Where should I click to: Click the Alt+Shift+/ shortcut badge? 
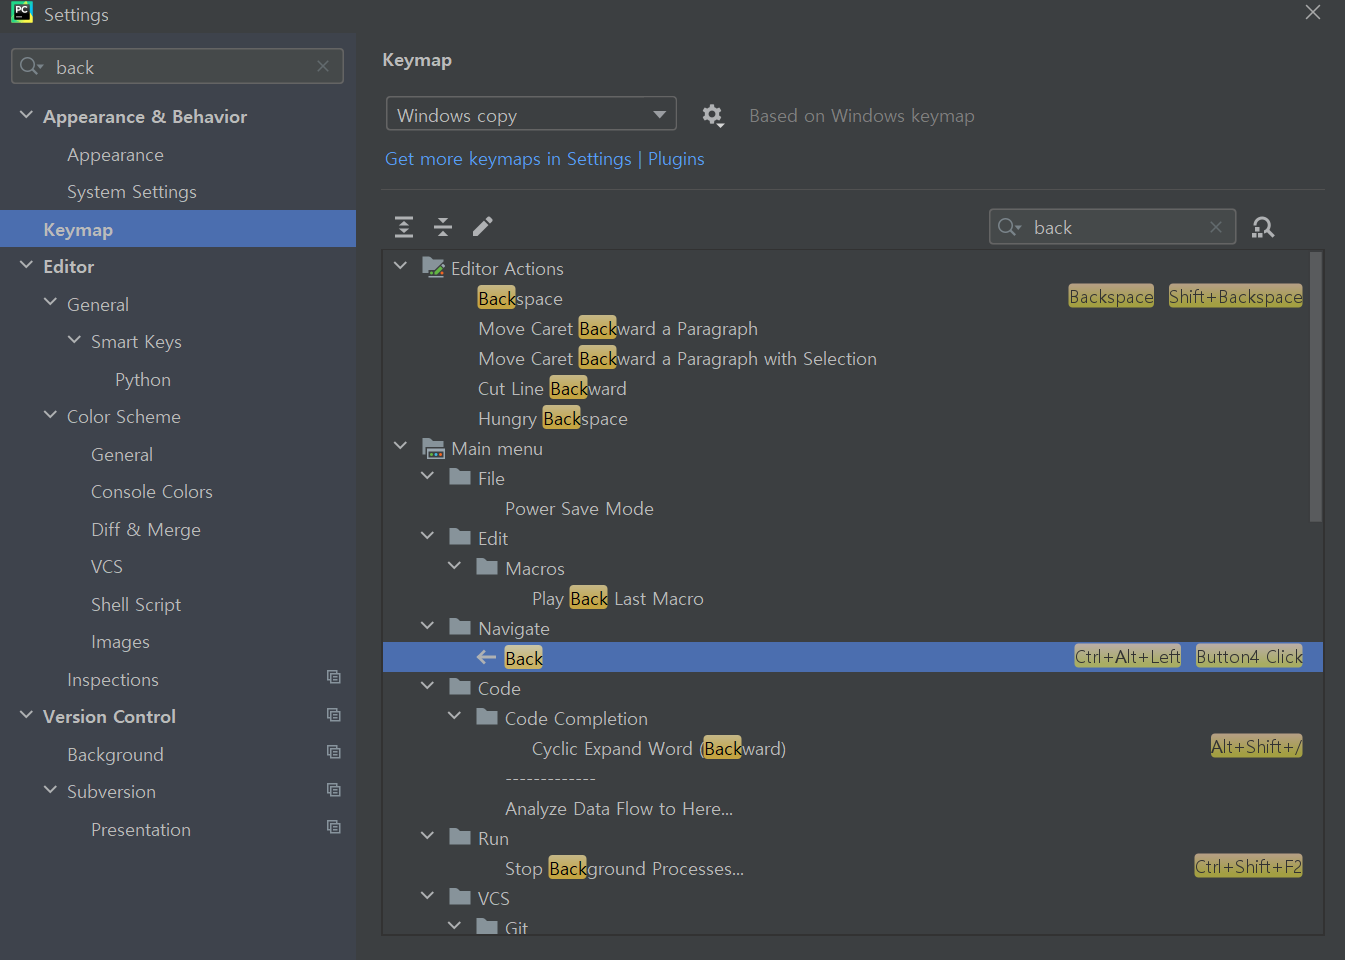click(1256, 747)
